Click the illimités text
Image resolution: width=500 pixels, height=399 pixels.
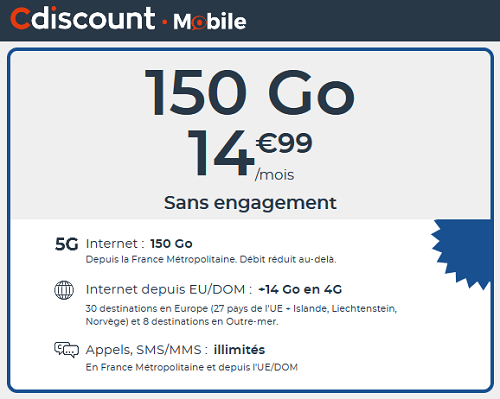click(239, 350)
